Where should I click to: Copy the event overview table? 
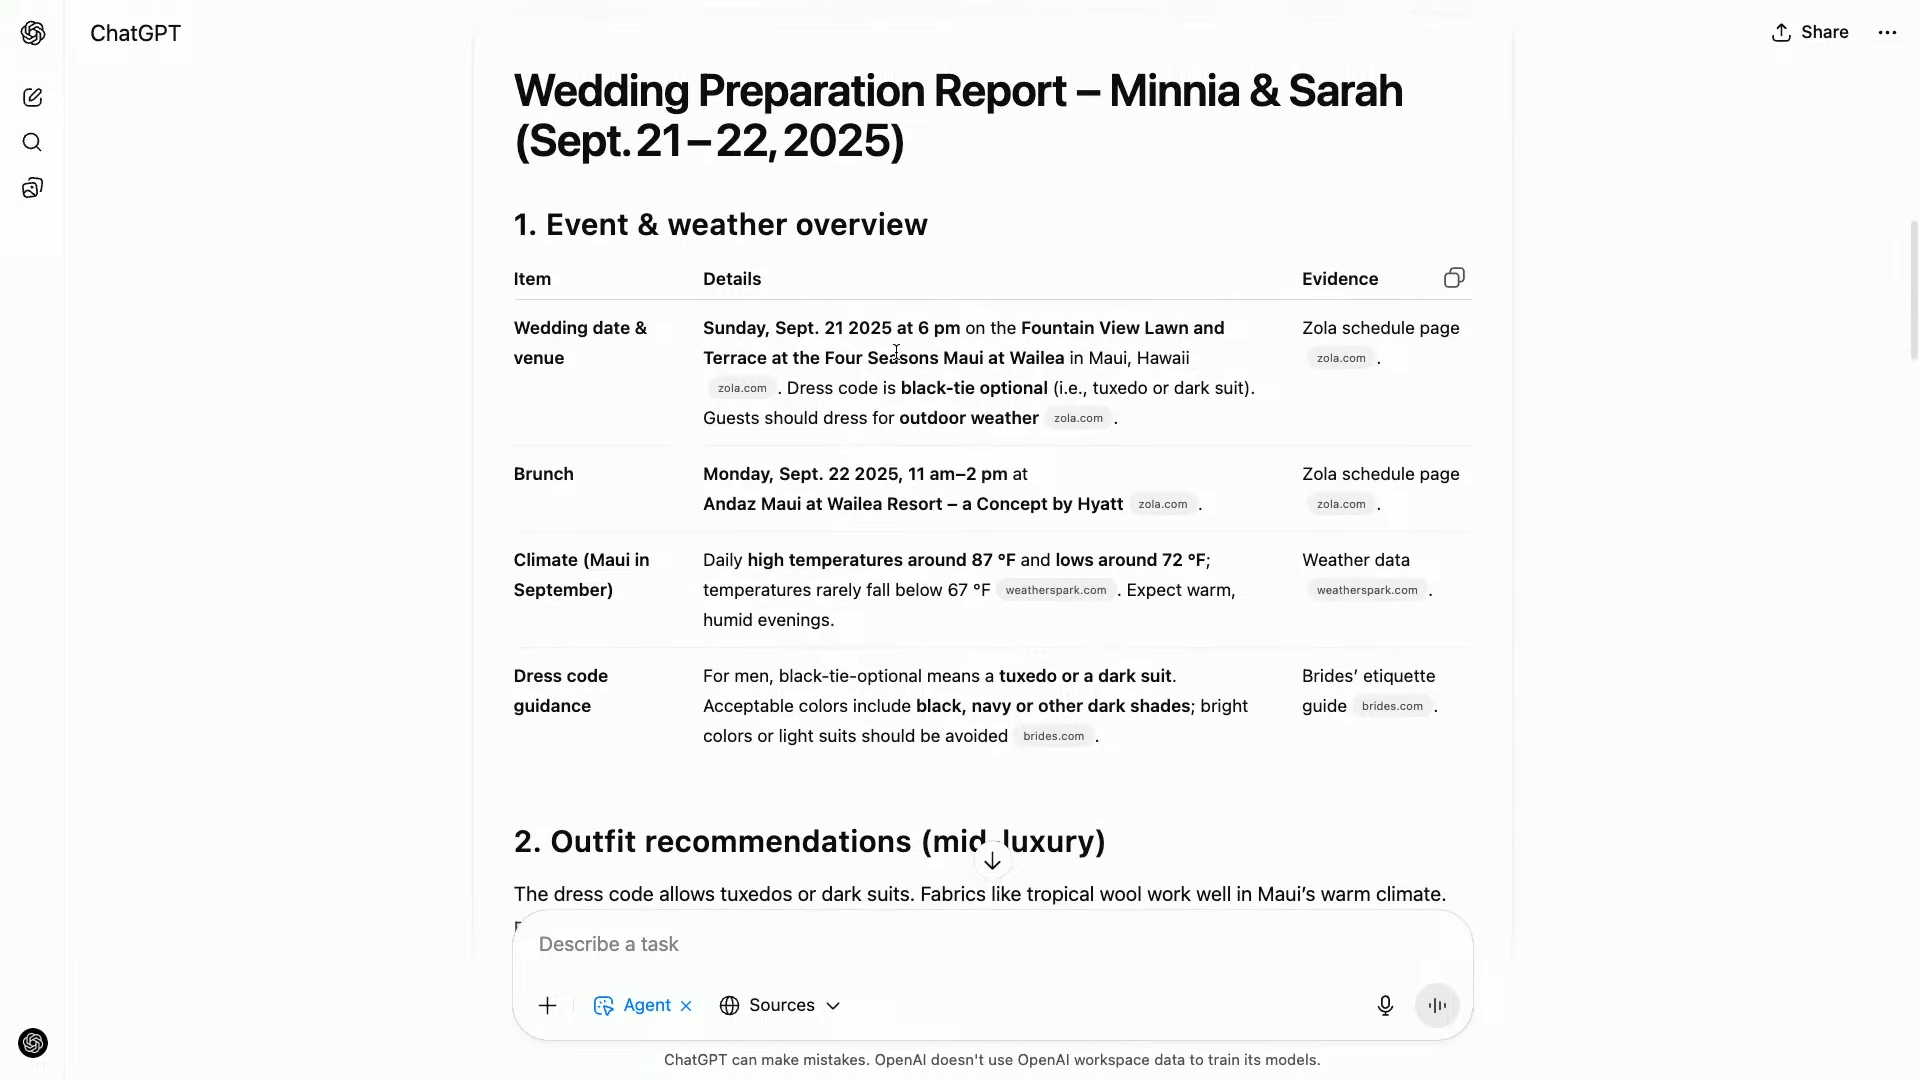point(1454,278)
